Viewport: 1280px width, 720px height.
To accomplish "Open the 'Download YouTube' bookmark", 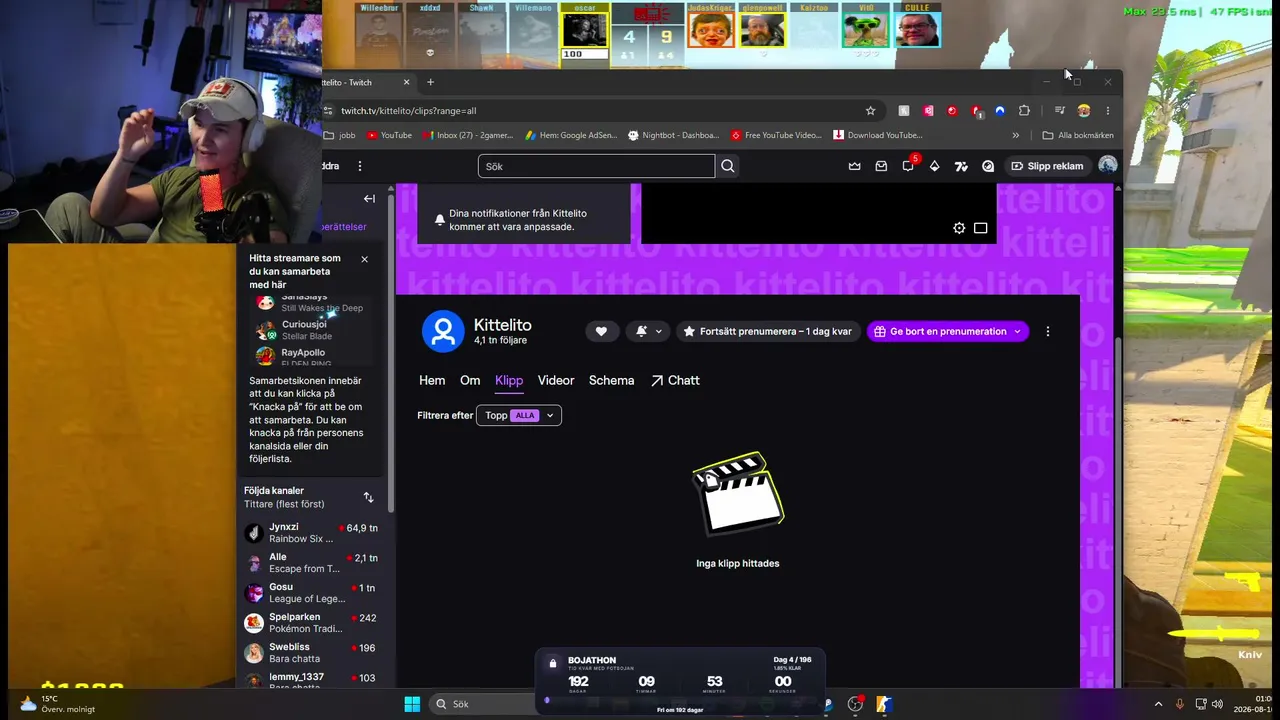I will 879,135.
